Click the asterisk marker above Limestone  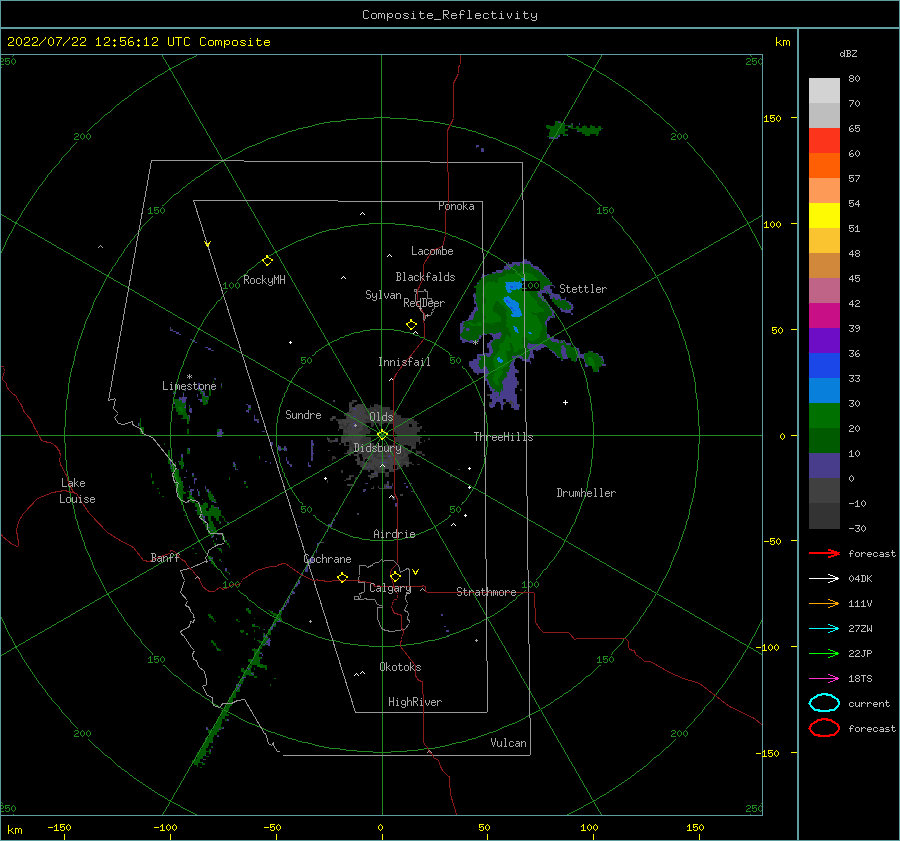point(189,377)
